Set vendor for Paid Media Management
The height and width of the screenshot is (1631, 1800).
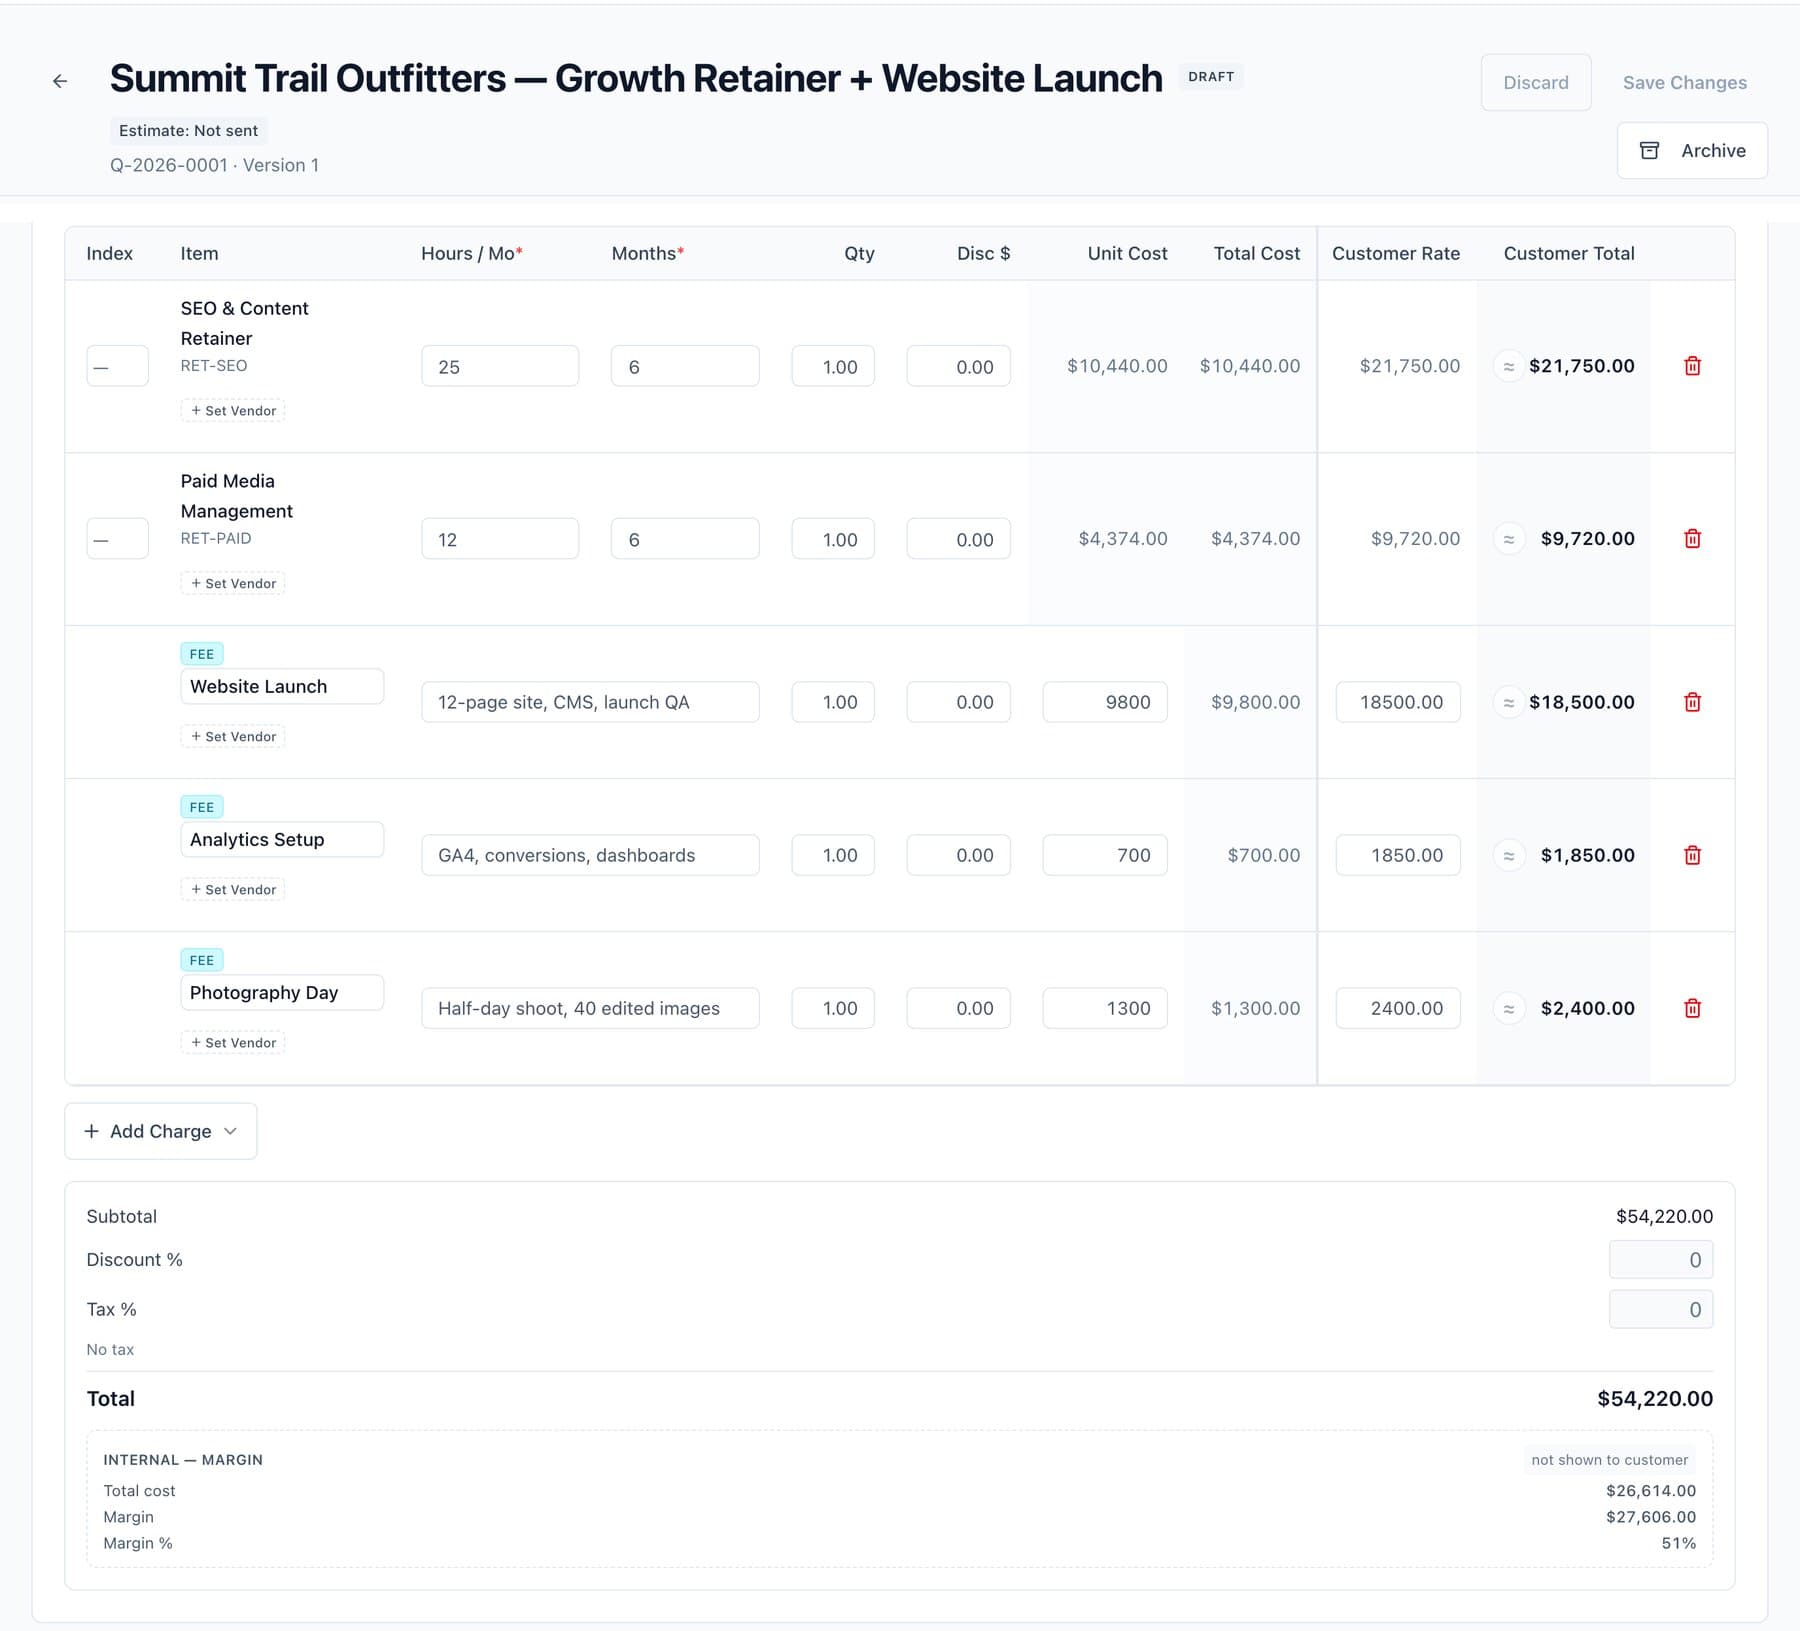point(233,583)
